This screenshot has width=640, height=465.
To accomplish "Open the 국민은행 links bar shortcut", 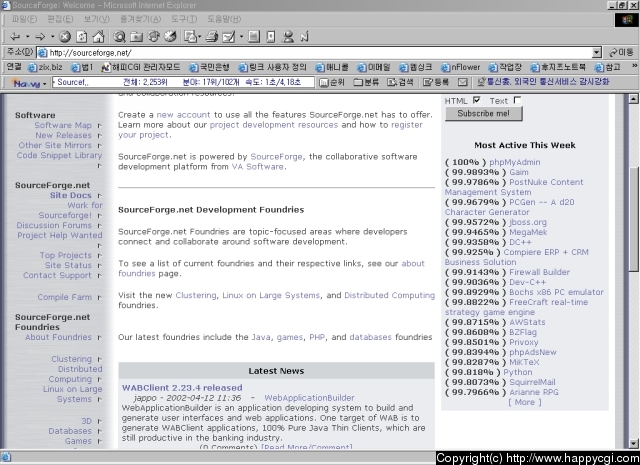I will click(x=209, y=67).
